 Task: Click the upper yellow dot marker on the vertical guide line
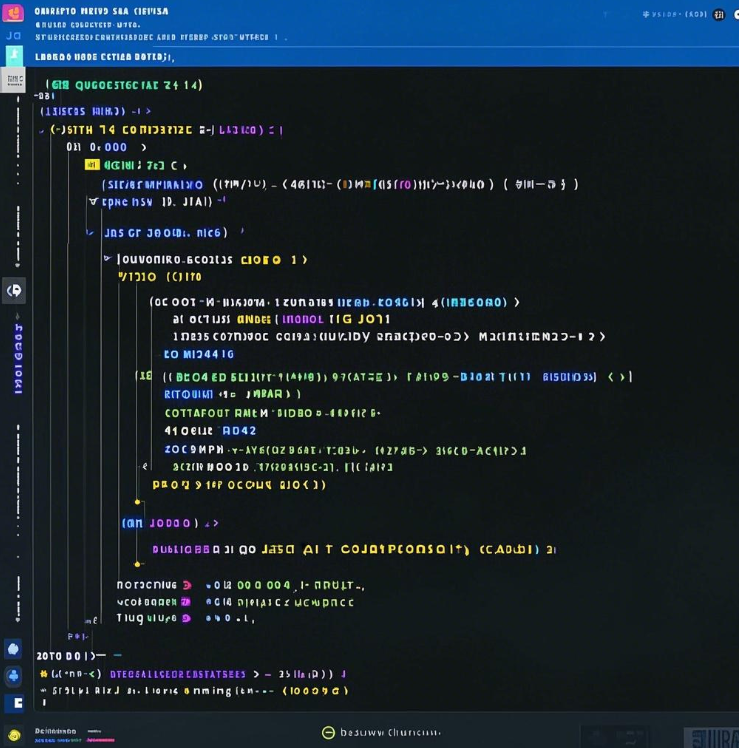[x=137, y=502]
